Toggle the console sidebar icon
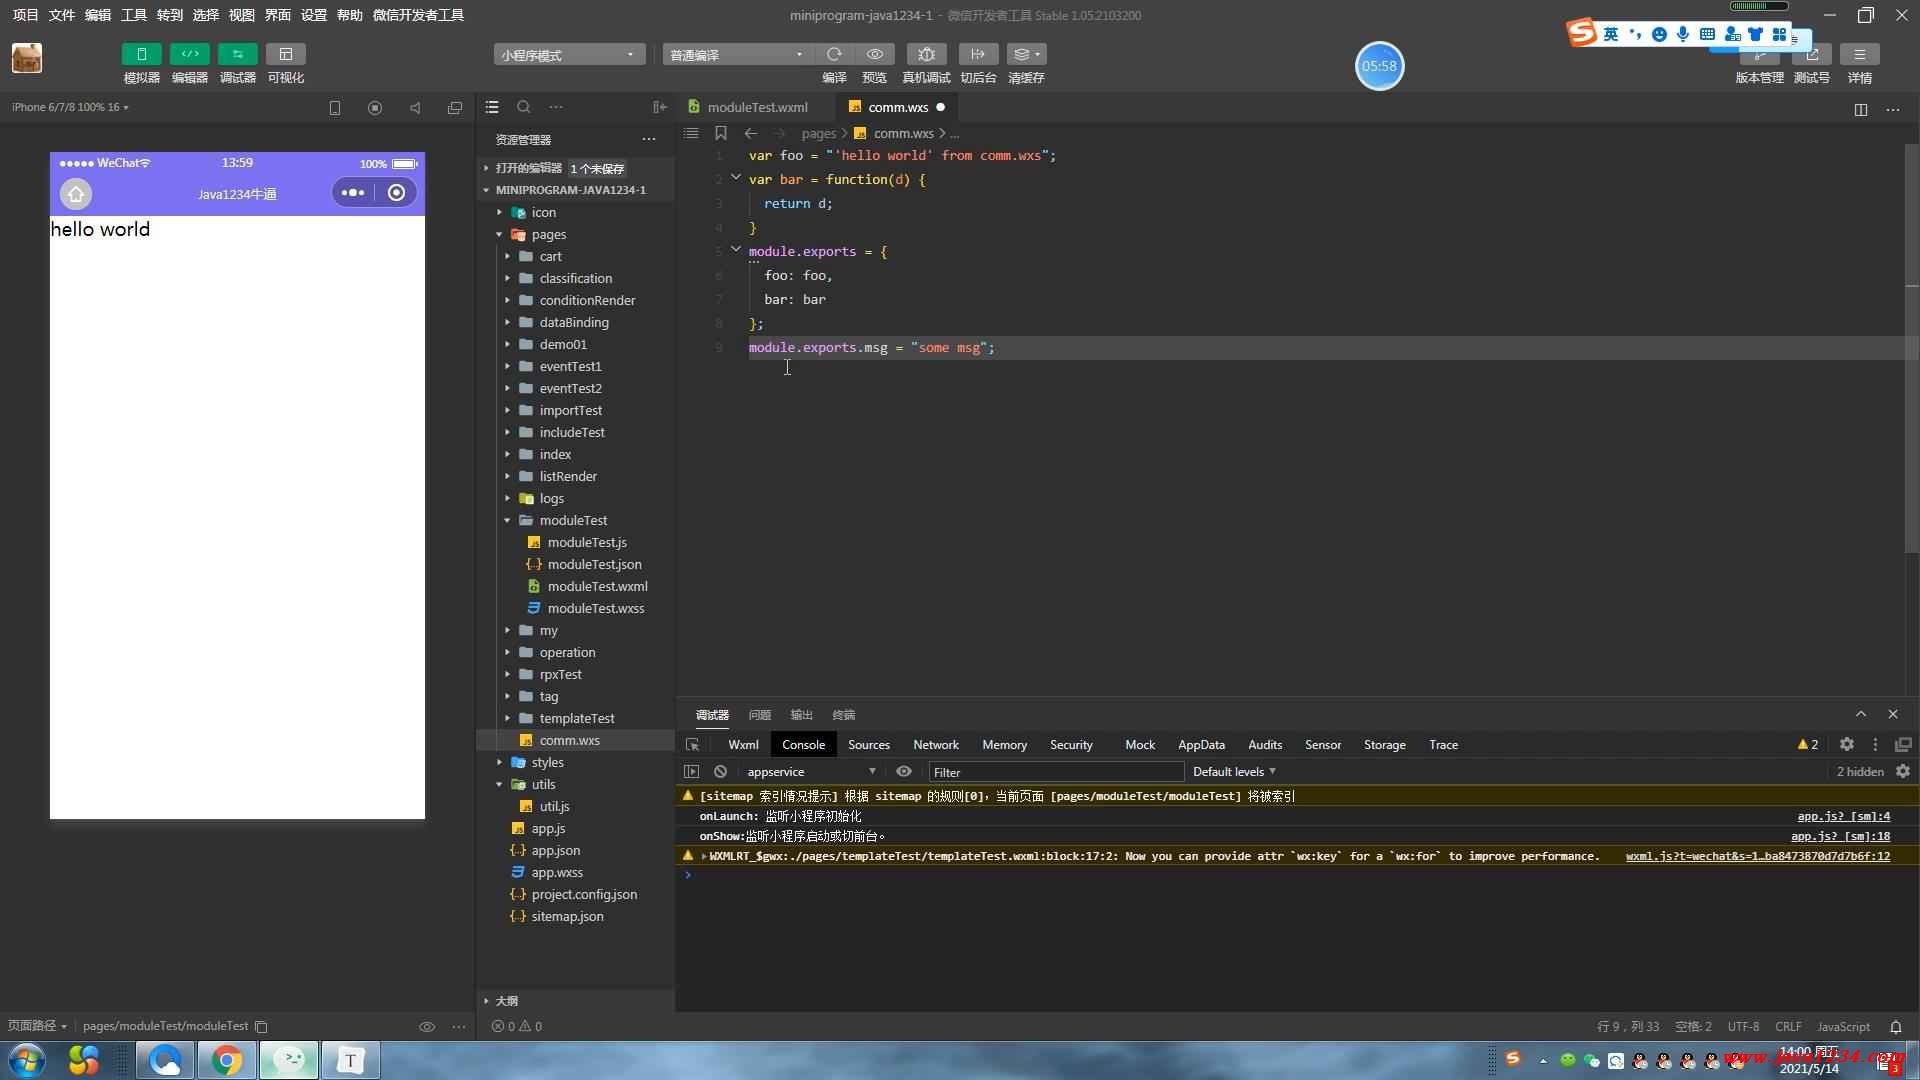1920x1080 pixels. tap(691, 771)
